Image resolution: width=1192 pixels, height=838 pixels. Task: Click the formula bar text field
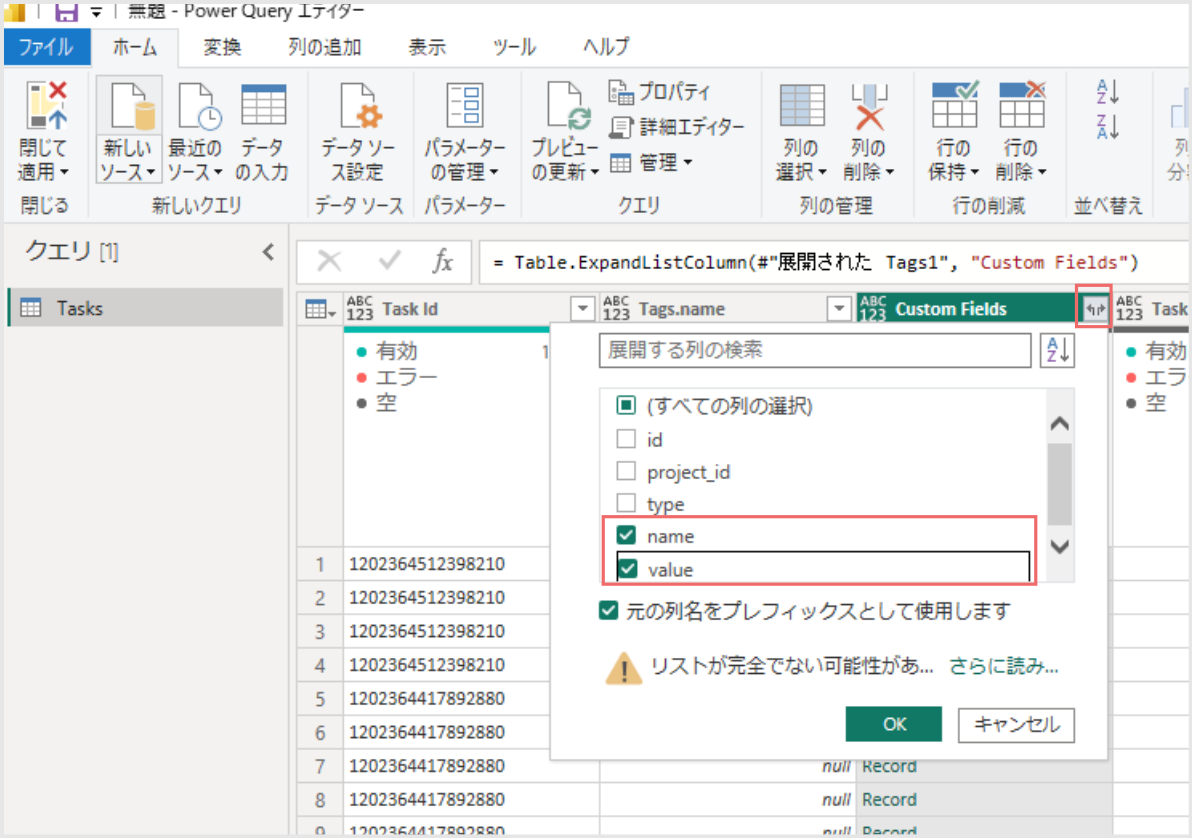point(834,262)
